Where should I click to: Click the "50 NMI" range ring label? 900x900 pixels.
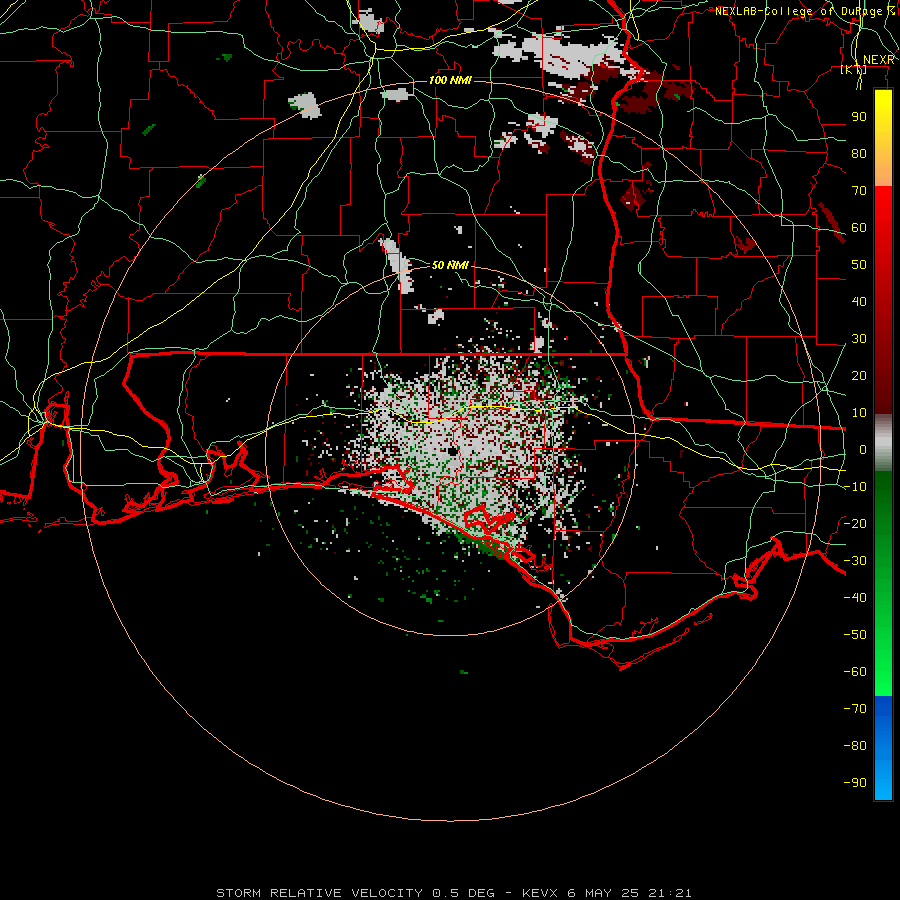[x=450, y=265]
